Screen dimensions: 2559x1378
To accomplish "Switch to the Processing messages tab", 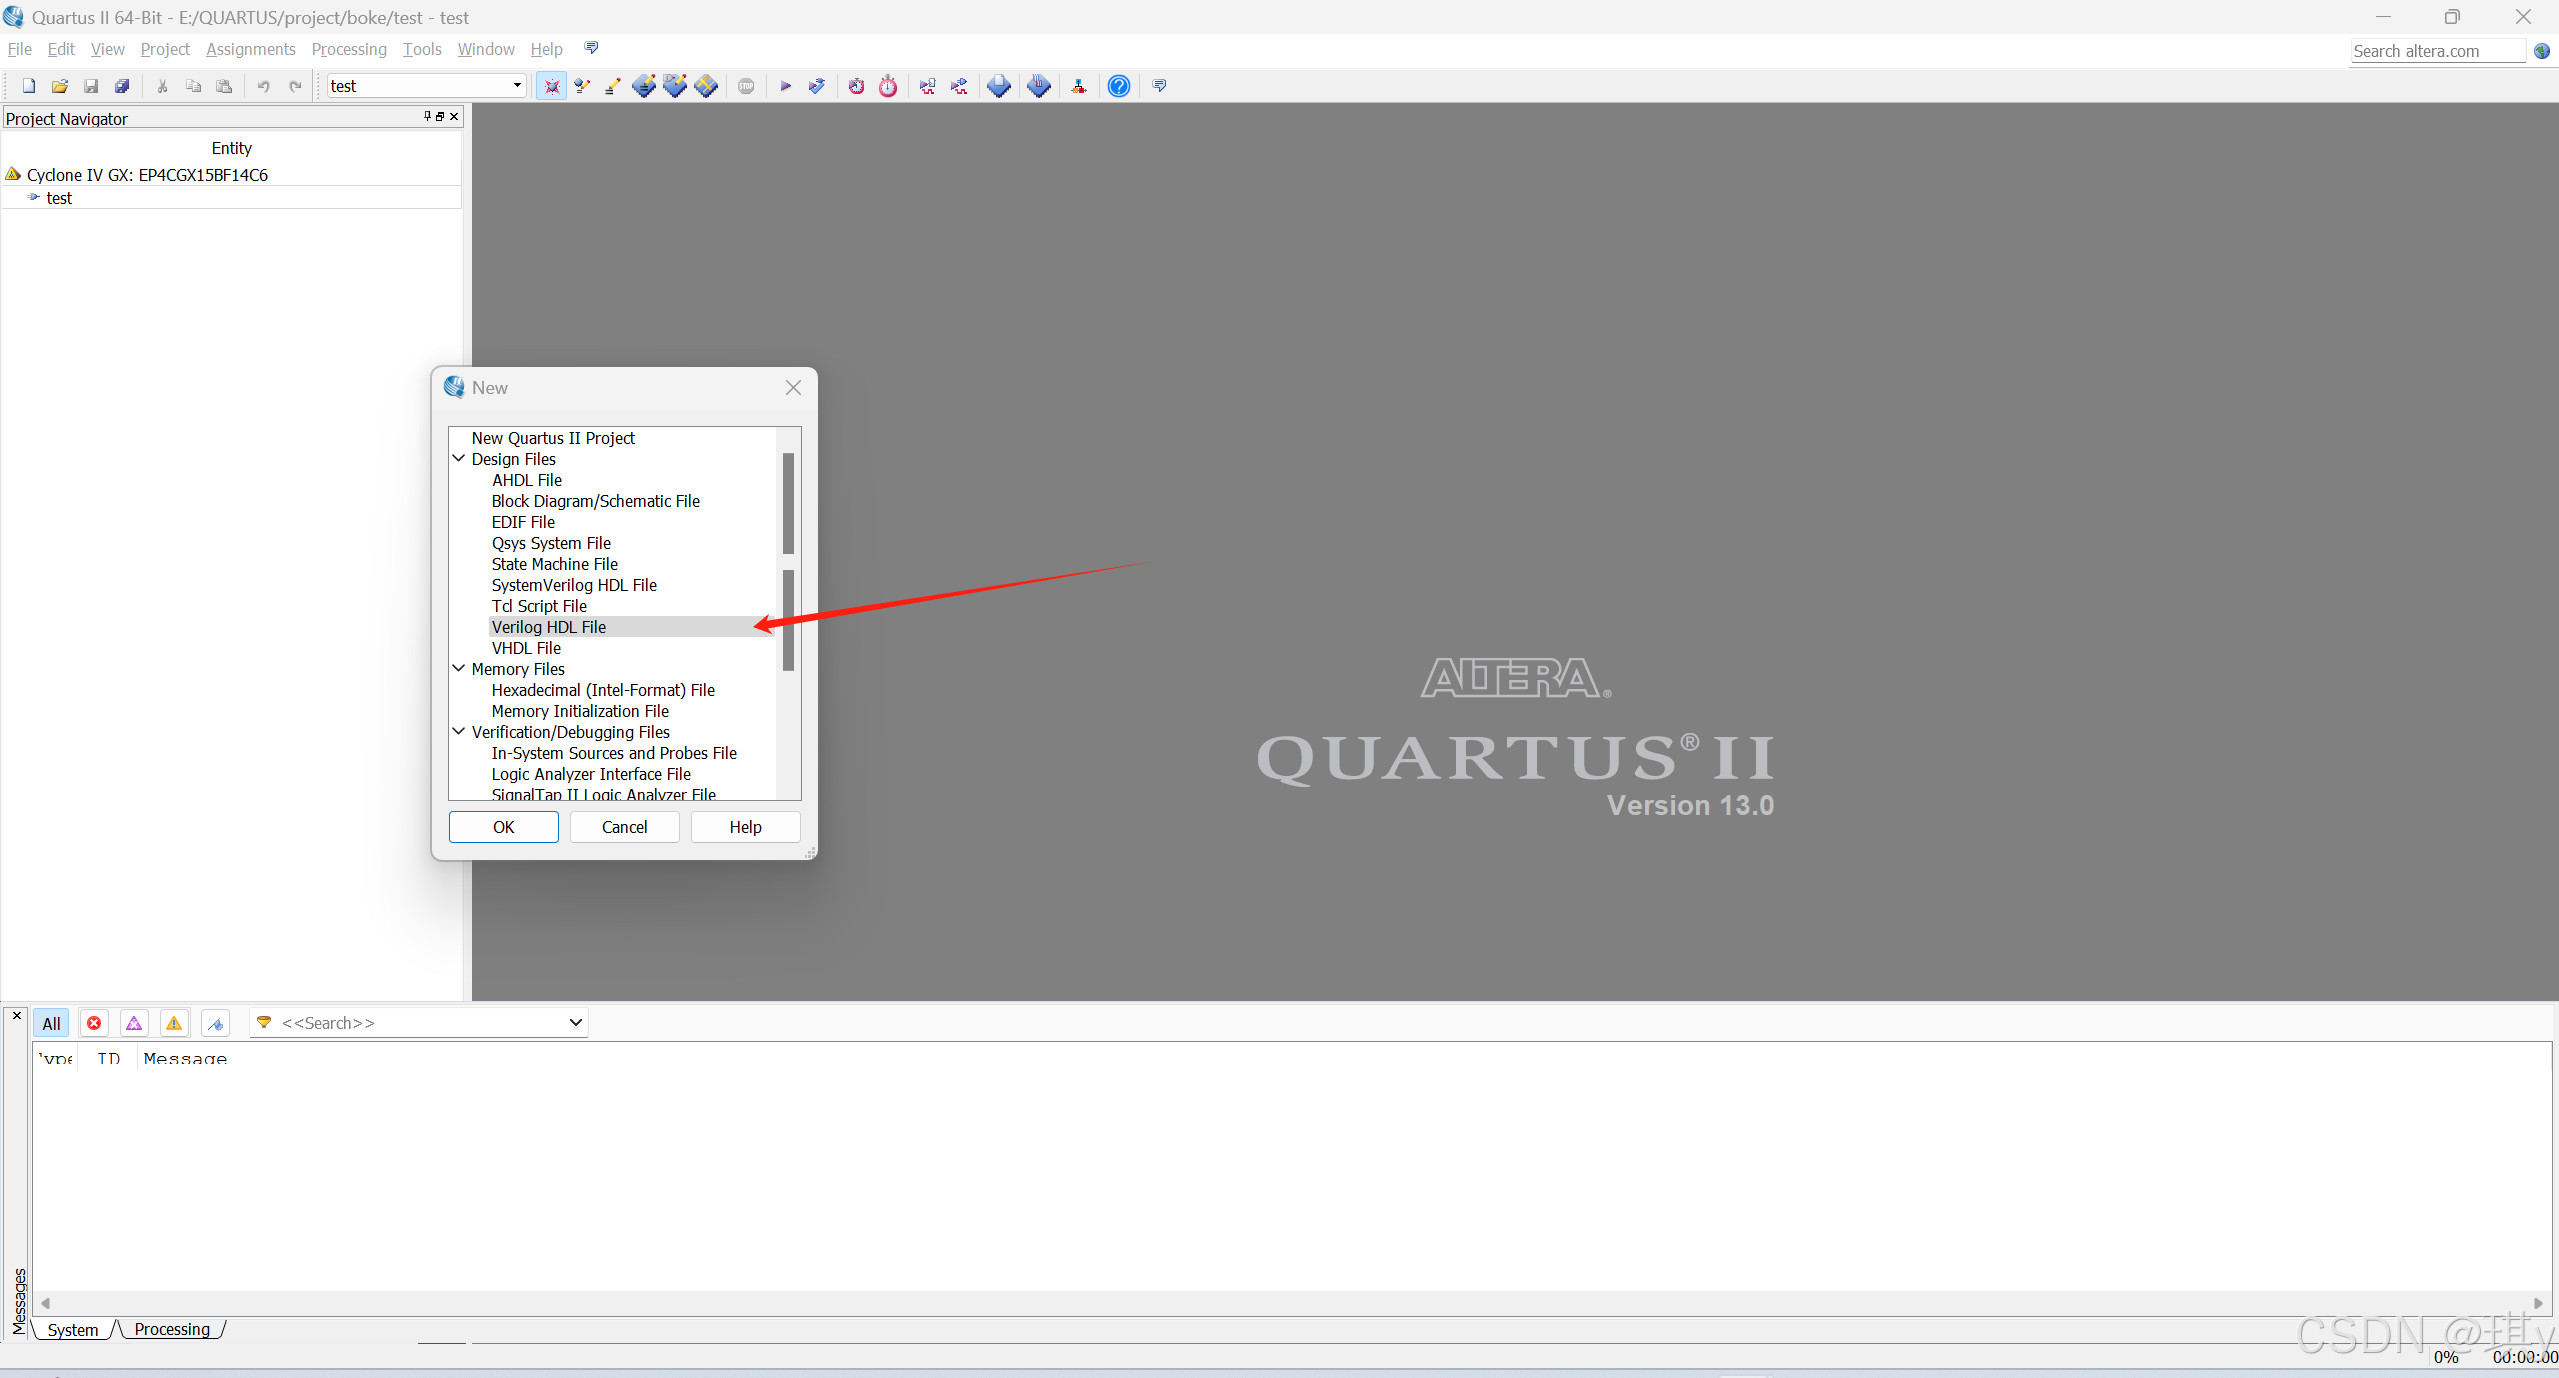I will (172, 1329).
